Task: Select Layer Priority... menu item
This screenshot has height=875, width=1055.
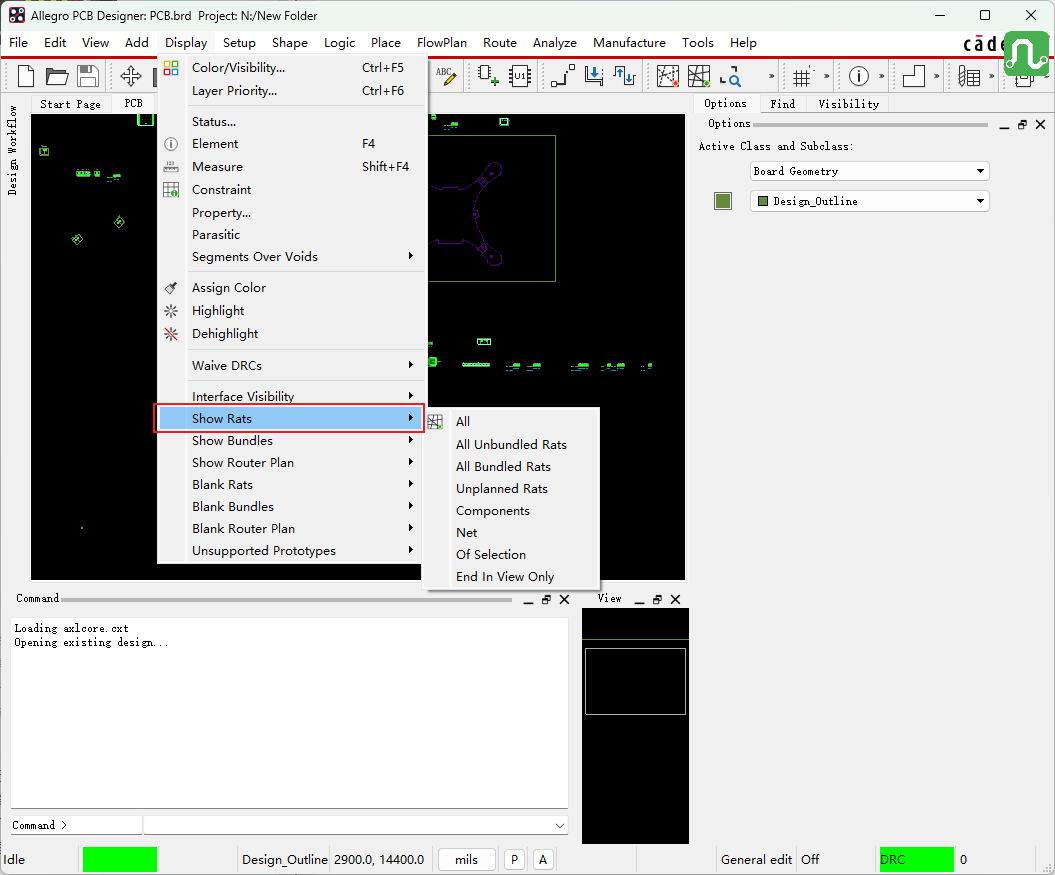Action: coord(291,91)
